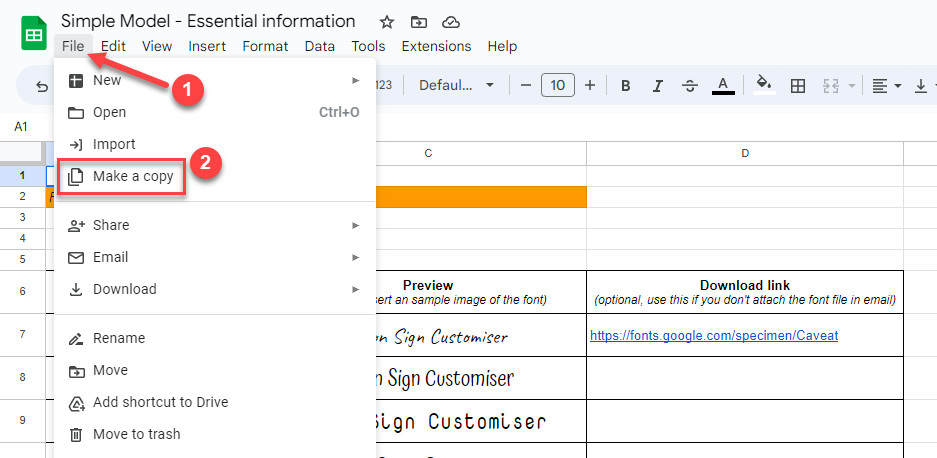The image size is (937, 458).
Task: Open the text color picker
Action: point(724,86)
